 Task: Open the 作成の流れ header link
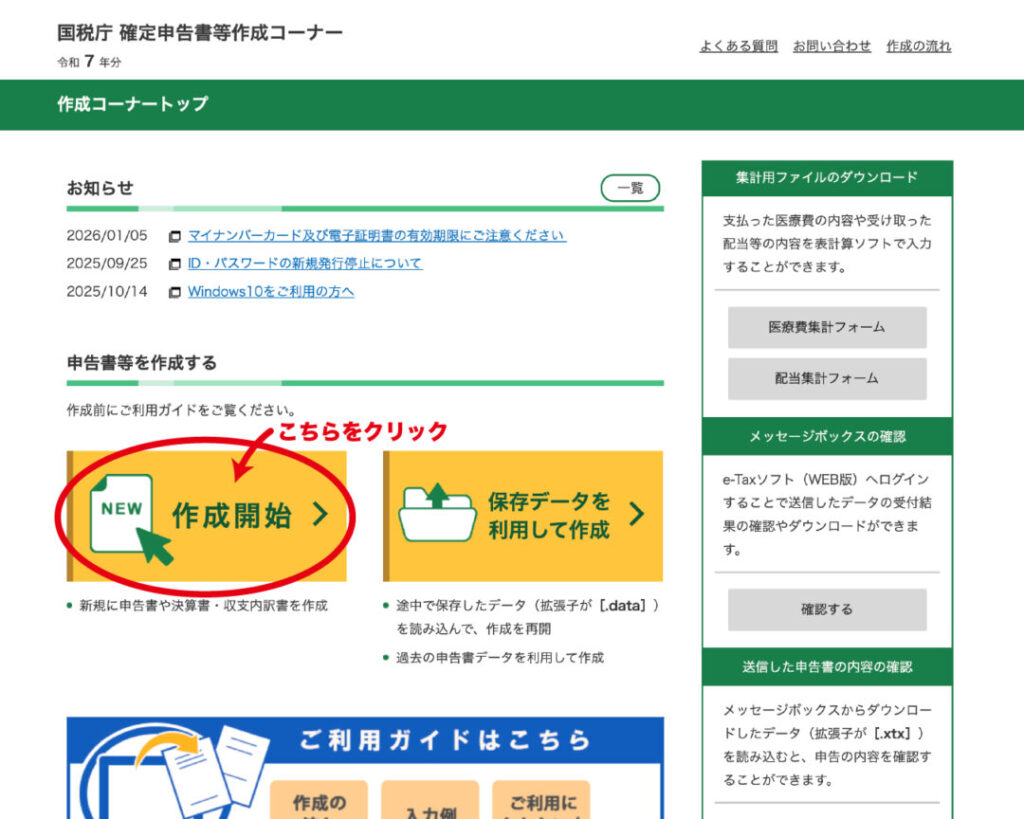(x=918, y=46)
